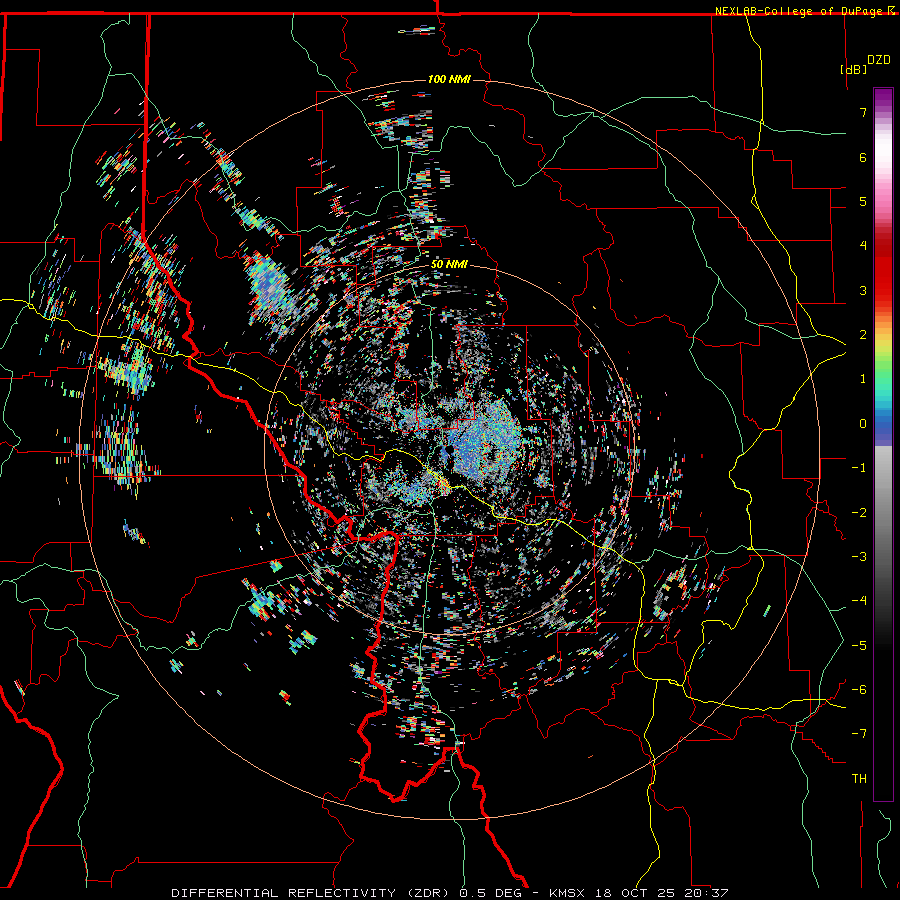Click the -4 value on the color scale
Image resolution: width=900 pixels, height=900 pixels.
coord(859,601)
